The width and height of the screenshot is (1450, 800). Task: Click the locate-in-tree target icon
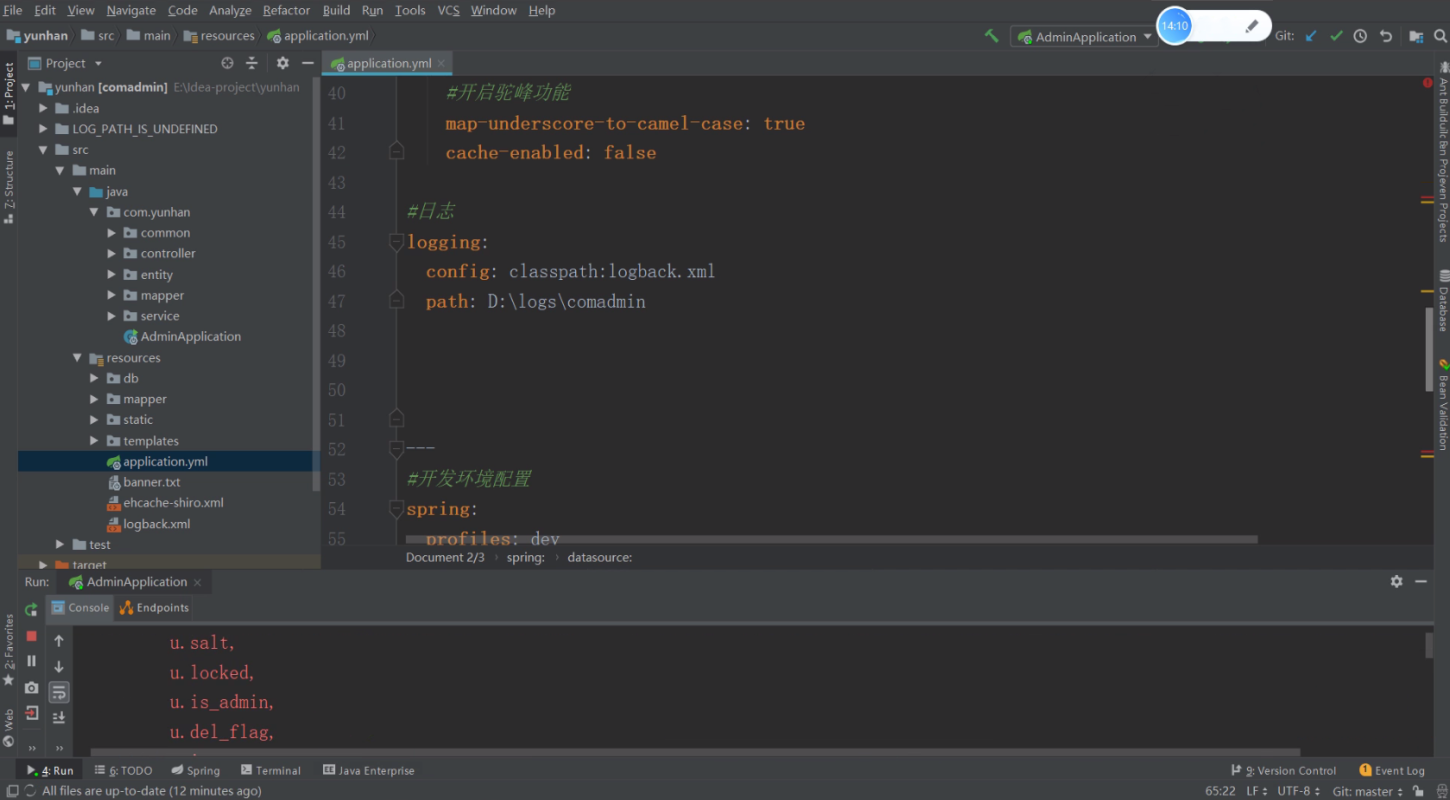227,63
